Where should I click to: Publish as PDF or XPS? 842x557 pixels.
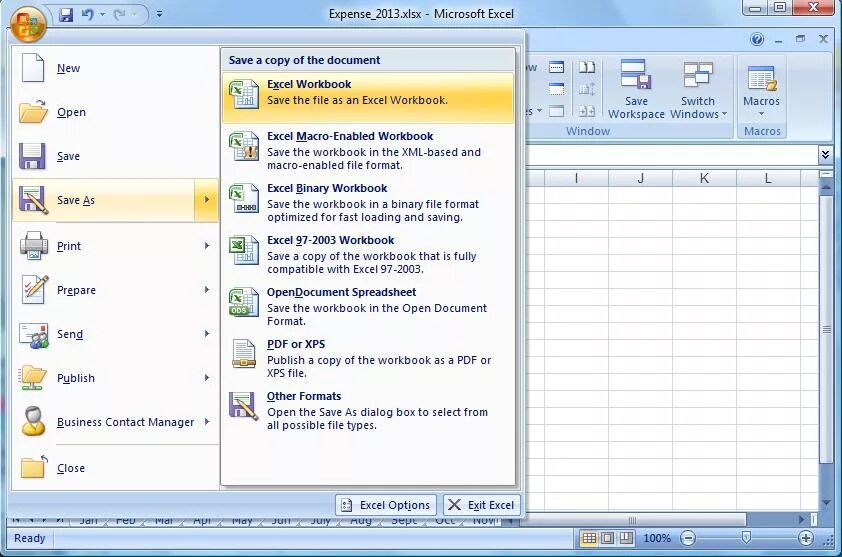tap(368, 359)
